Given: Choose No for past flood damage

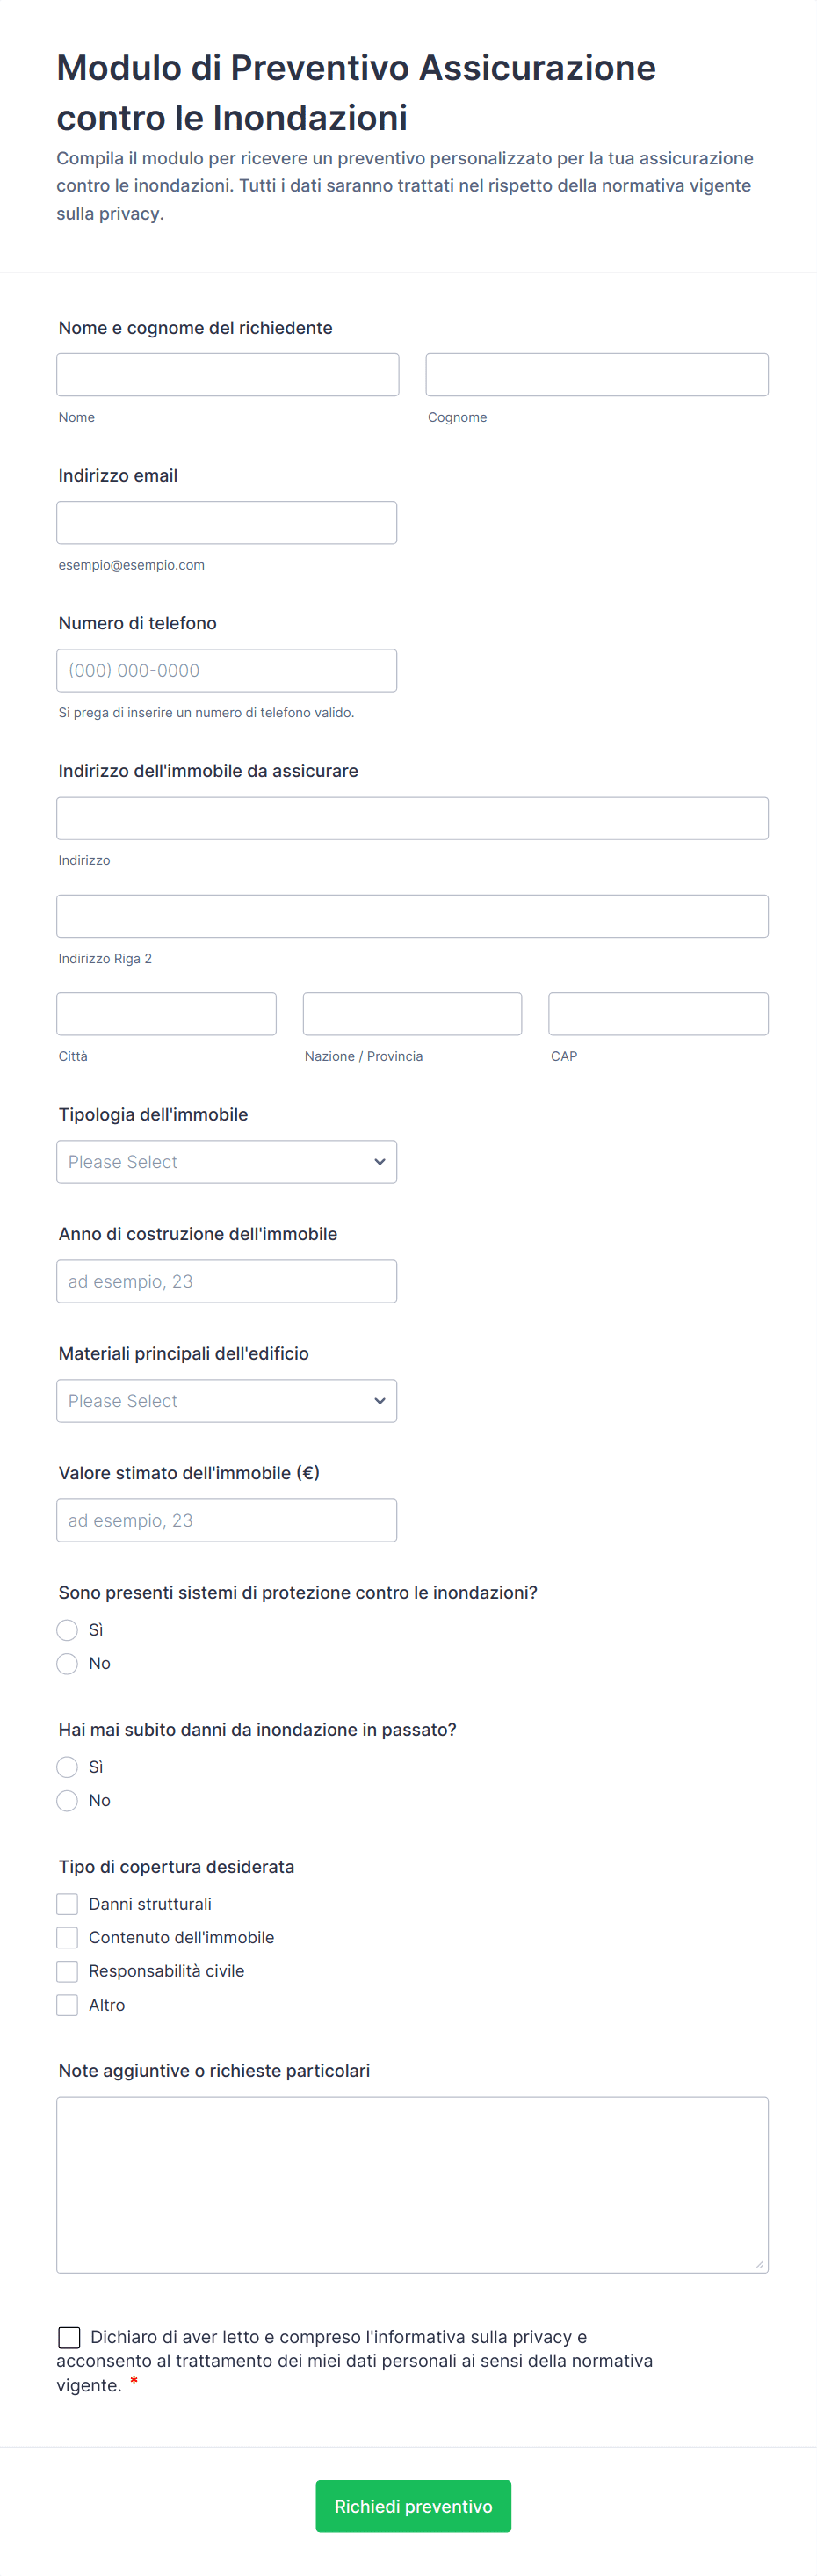Looking at the screenshot, I should (67, 1800).
